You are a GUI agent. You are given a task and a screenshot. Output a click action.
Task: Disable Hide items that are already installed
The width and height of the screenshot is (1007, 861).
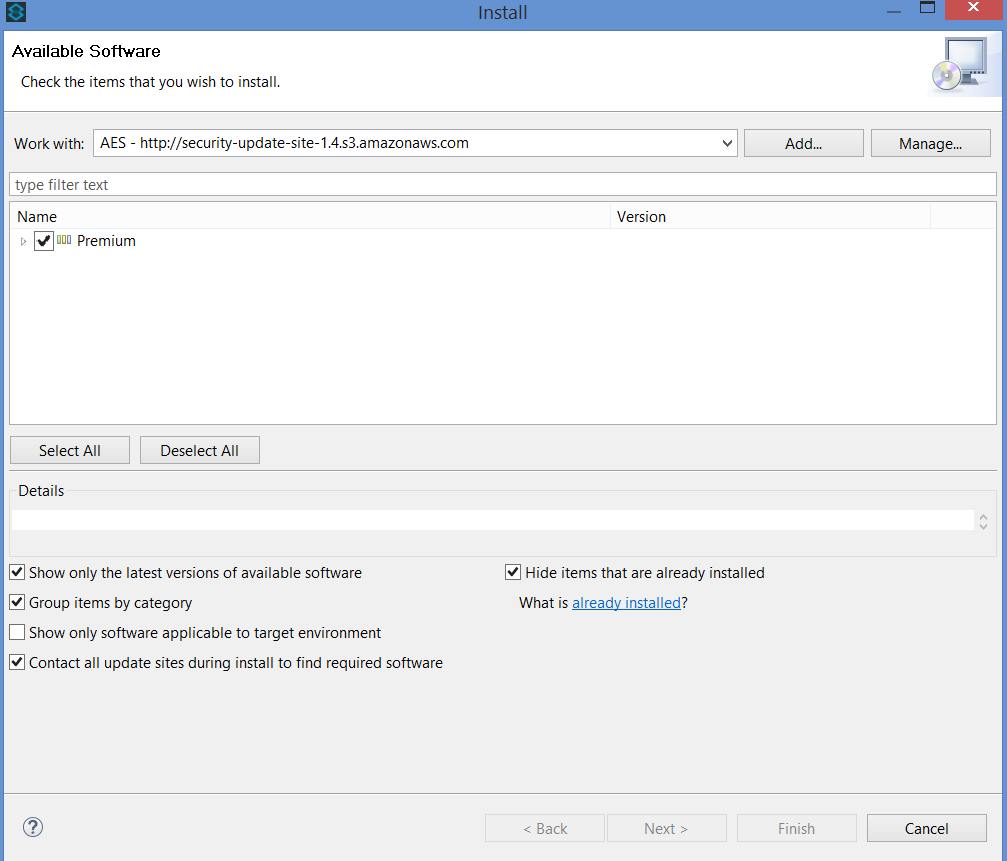tap(513, 573)
